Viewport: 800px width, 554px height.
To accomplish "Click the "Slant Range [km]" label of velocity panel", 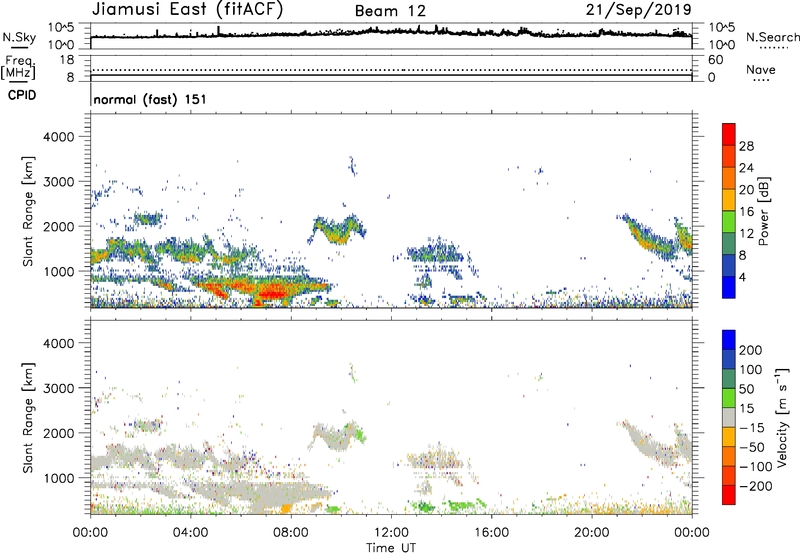I will pyautogui.click(x=28, y=417).
